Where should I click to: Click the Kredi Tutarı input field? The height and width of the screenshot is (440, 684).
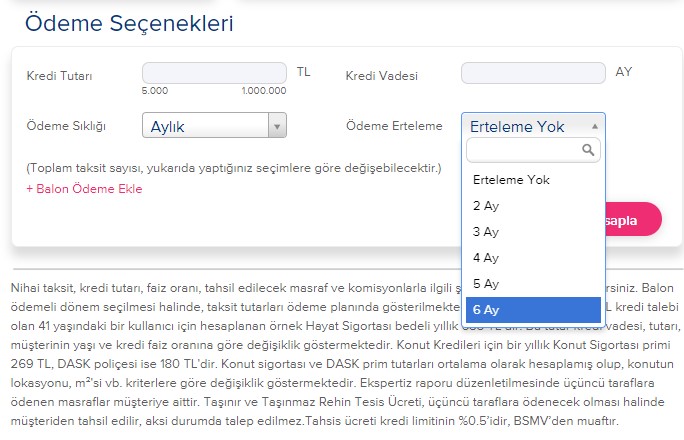click(x=215, y=73)
